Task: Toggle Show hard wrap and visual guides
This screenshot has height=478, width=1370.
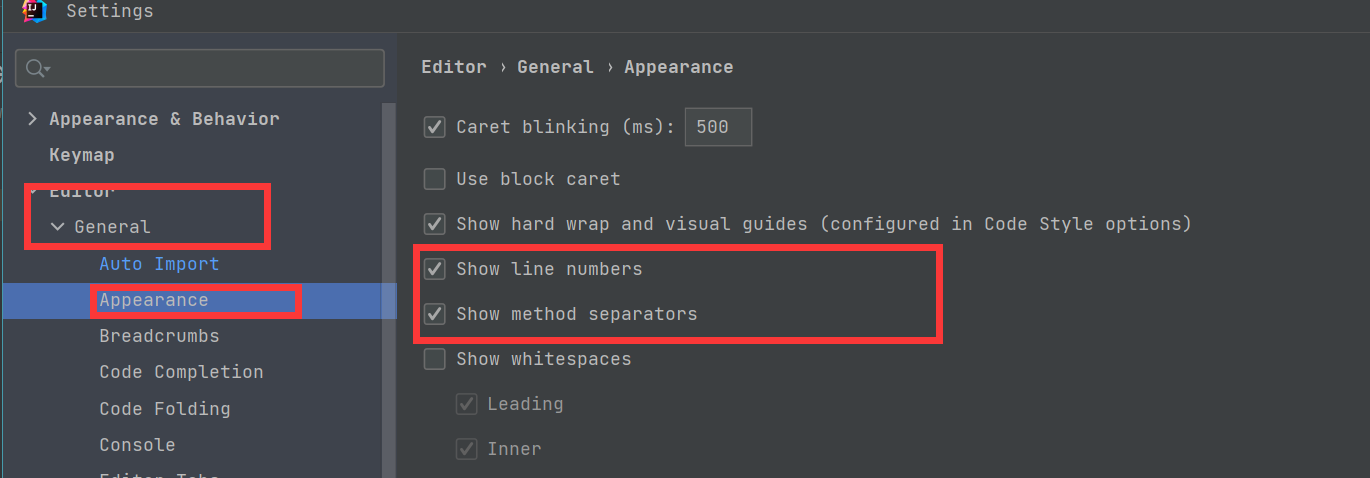Action: (435, 224)
